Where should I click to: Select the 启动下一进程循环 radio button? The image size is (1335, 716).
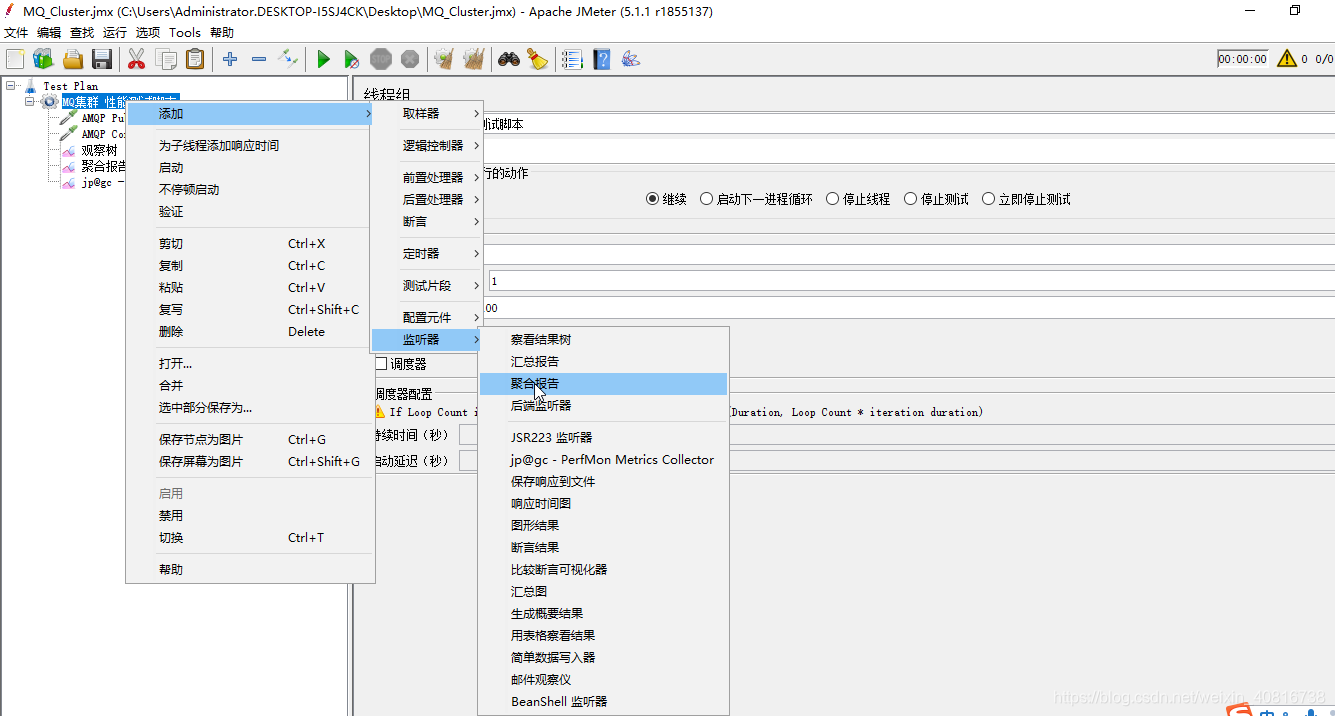pyautogui.click(x=706, y=199)
